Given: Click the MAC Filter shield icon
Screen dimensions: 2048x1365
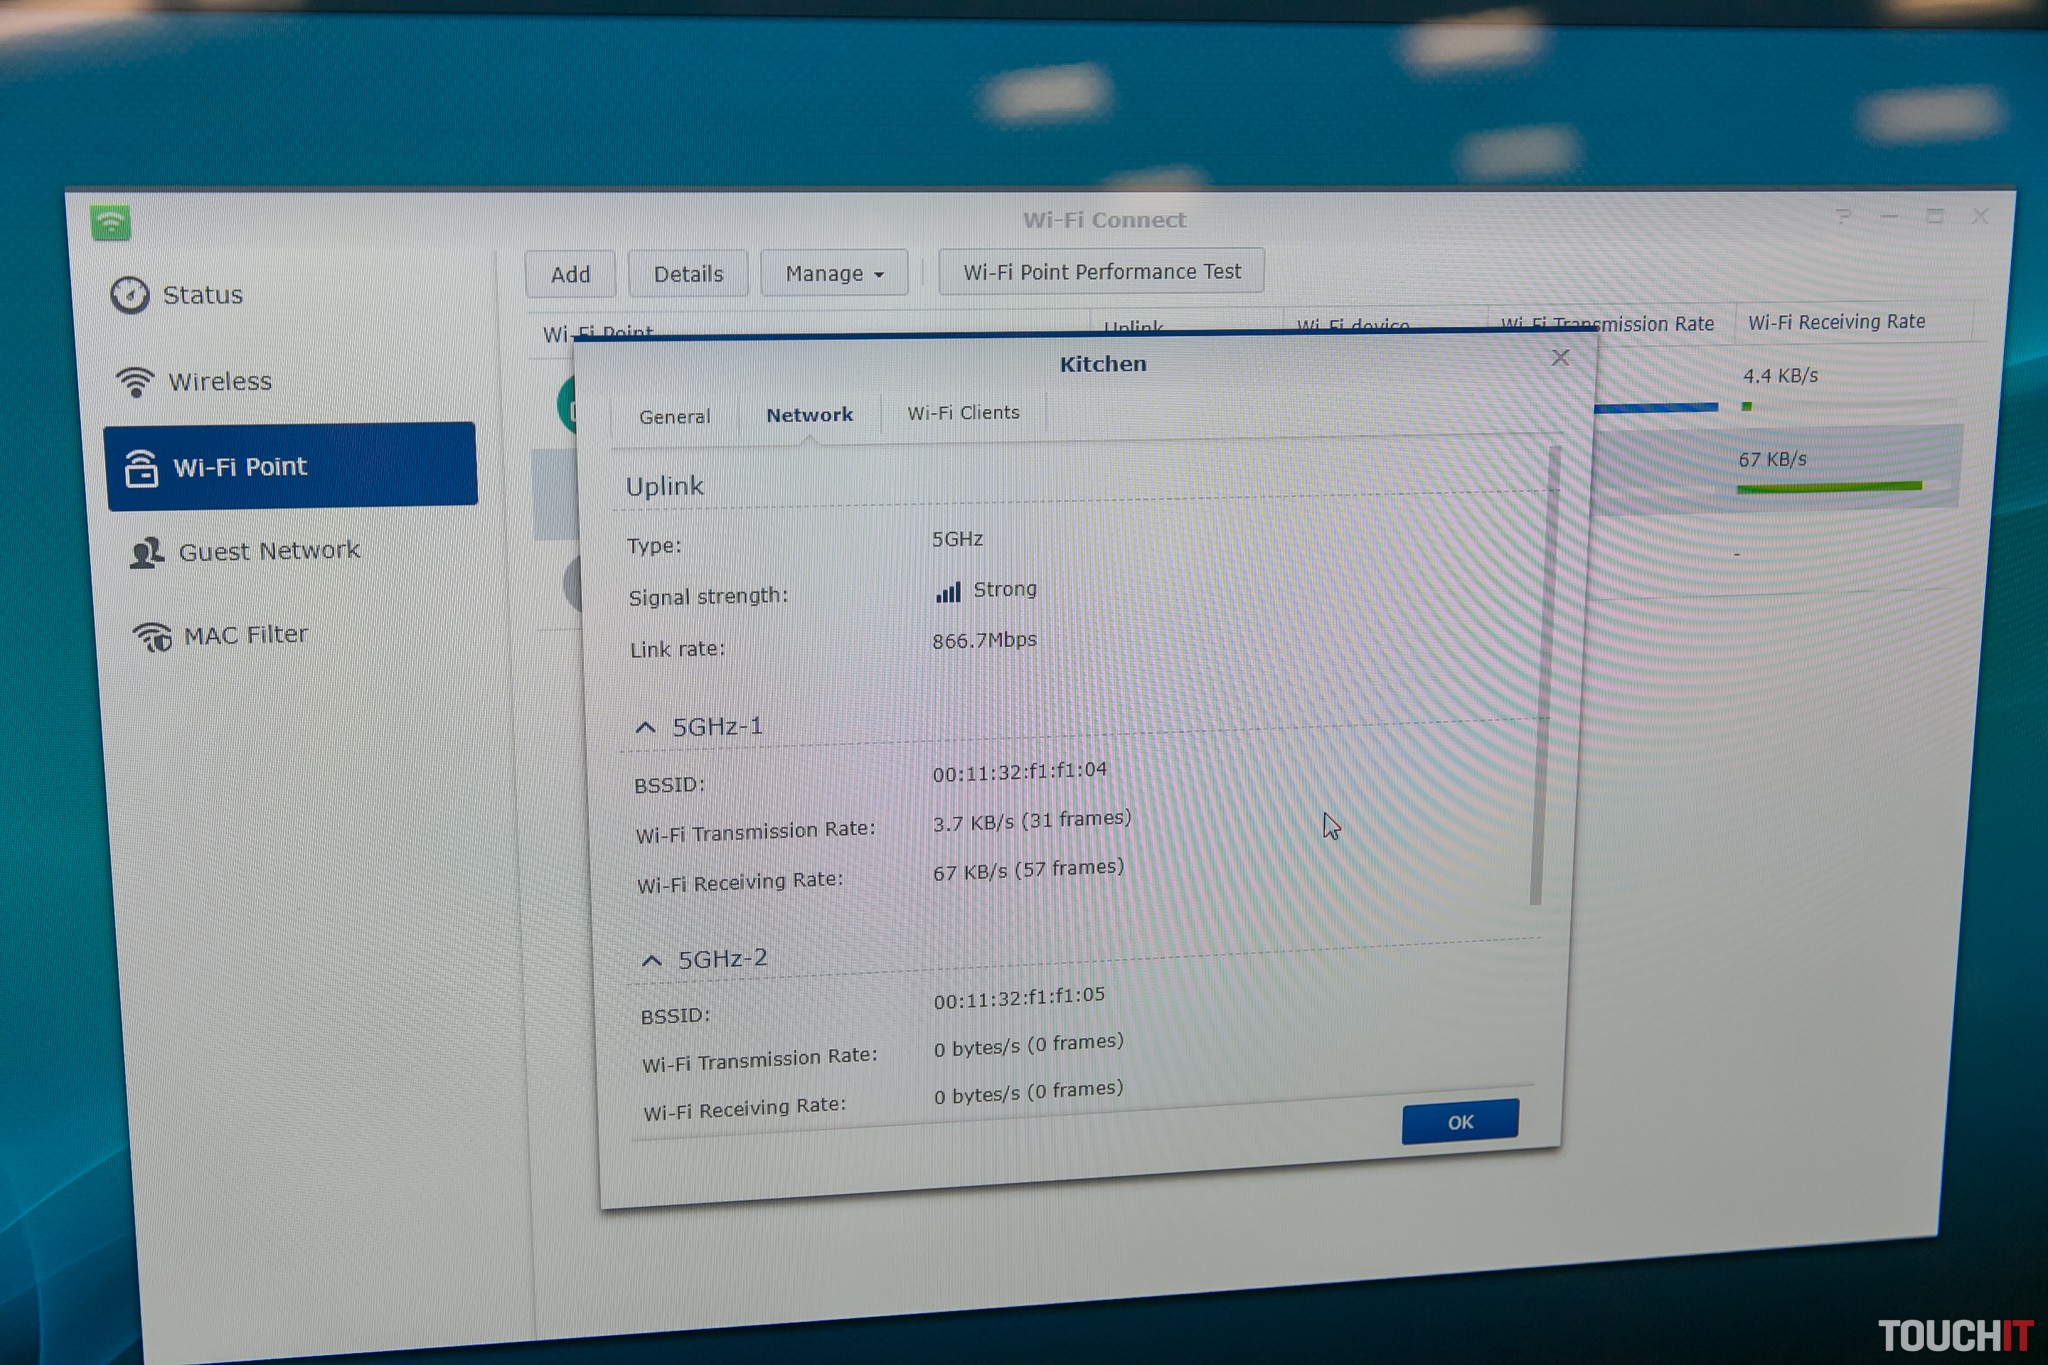Looking at the screenshot, I should (153, 636).
